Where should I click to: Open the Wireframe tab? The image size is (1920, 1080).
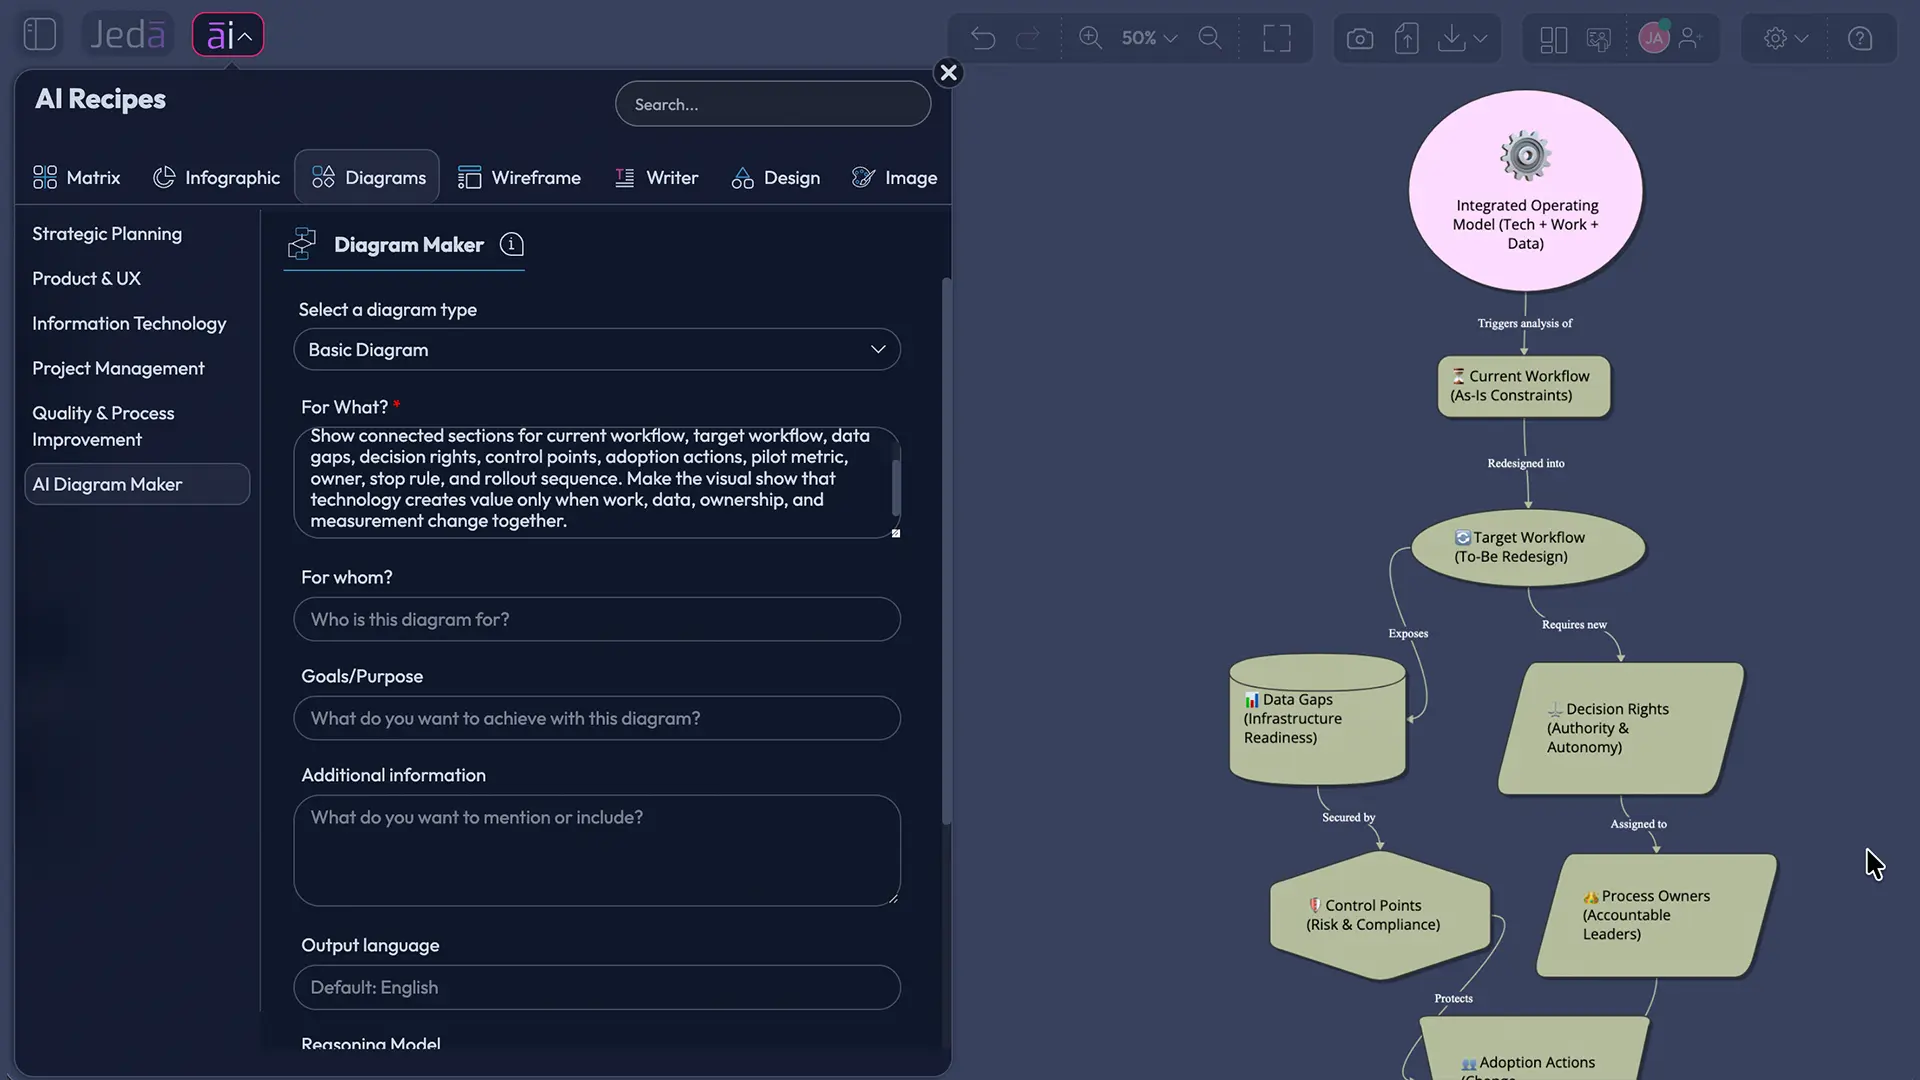tap(519, 178)
